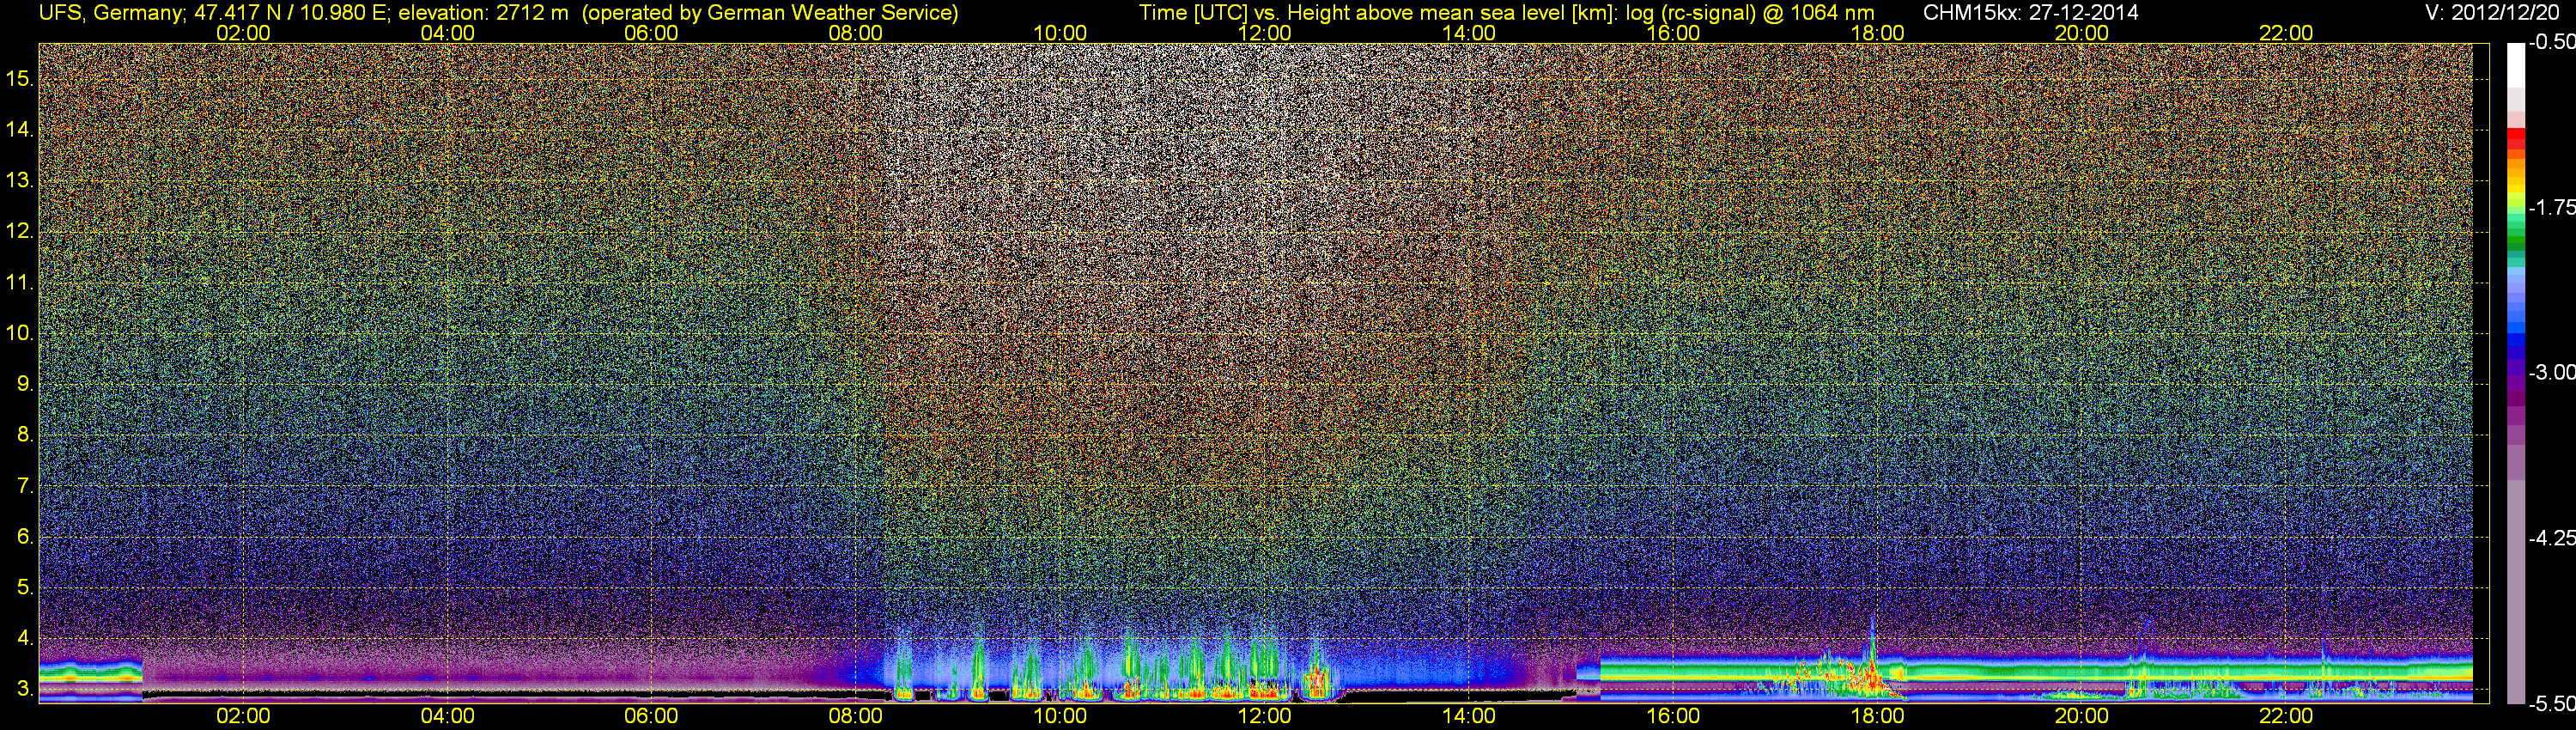Viewport: 2576px width, 730px height.
Task: Click the height axis '14.' km label
Action: click(x=19, y=129)
